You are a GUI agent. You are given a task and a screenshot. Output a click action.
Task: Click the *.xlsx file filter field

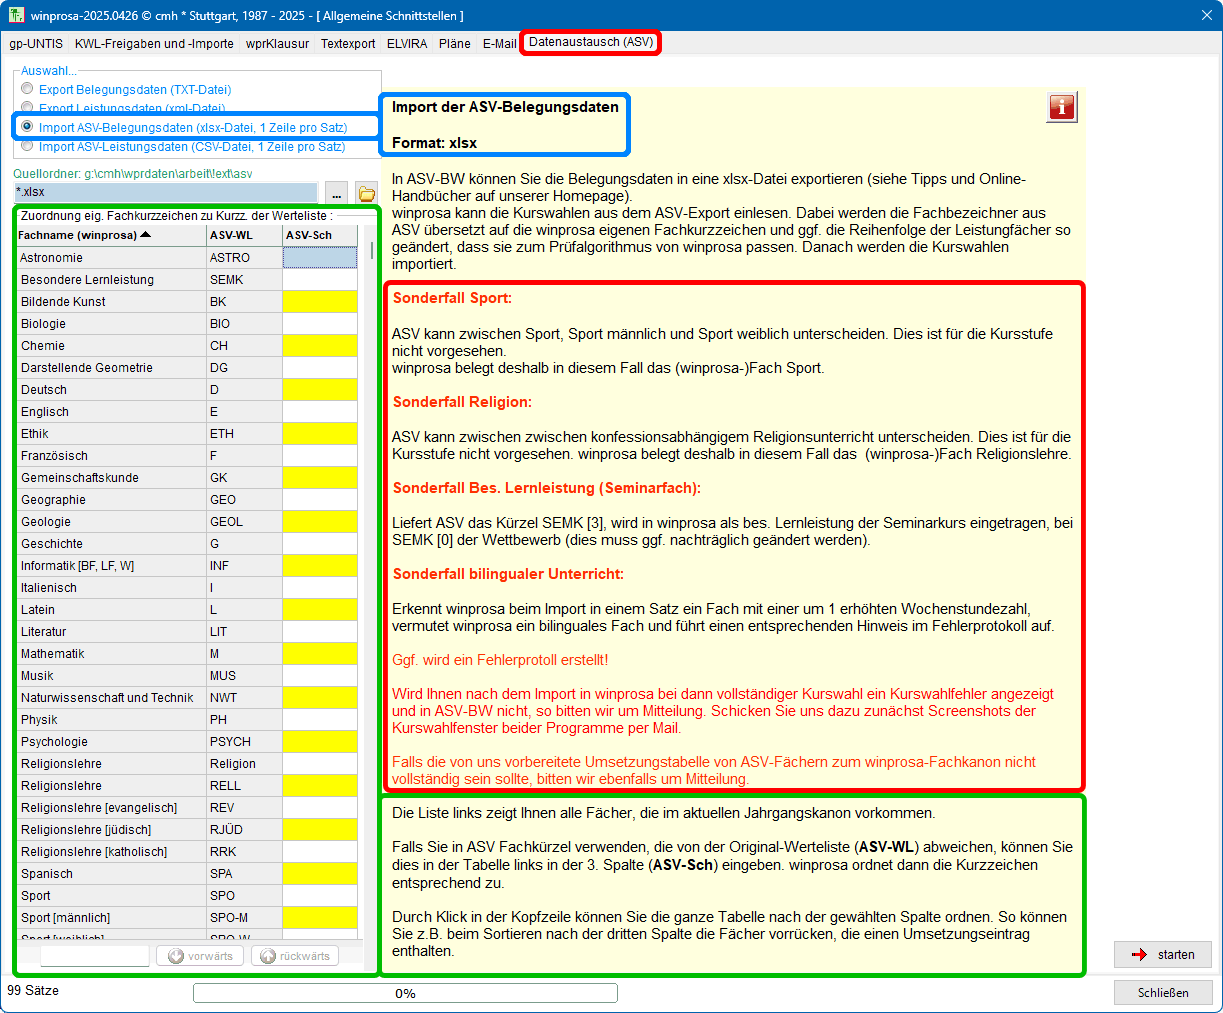point(165,192)
